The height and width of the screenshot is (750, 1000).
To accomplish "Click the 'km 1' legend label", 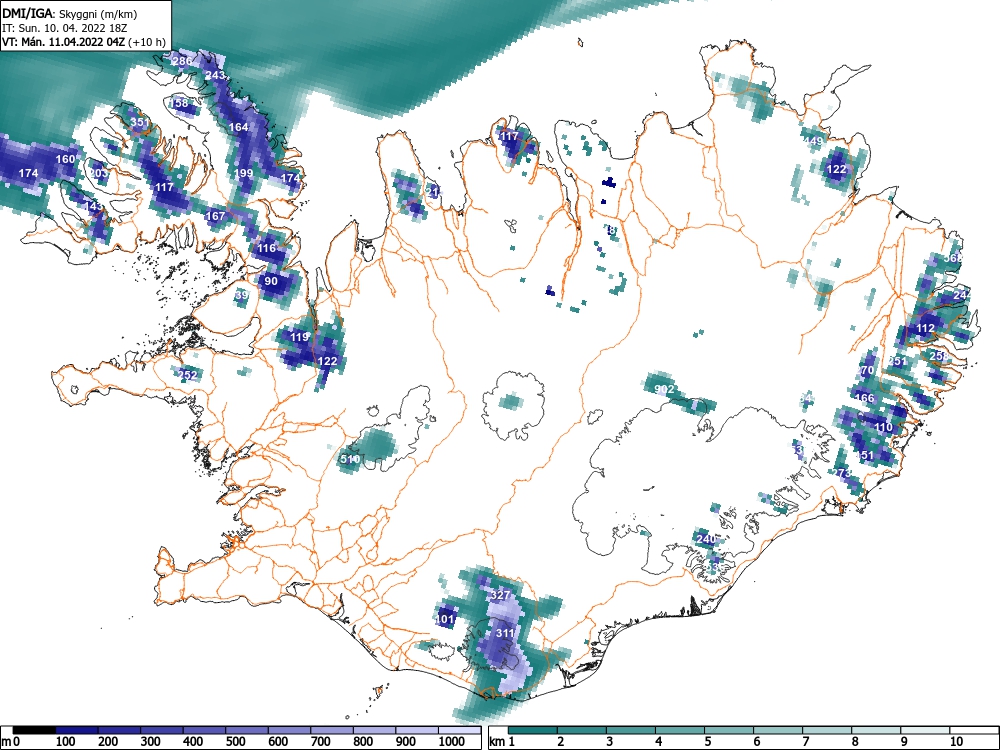I will 501,742.
